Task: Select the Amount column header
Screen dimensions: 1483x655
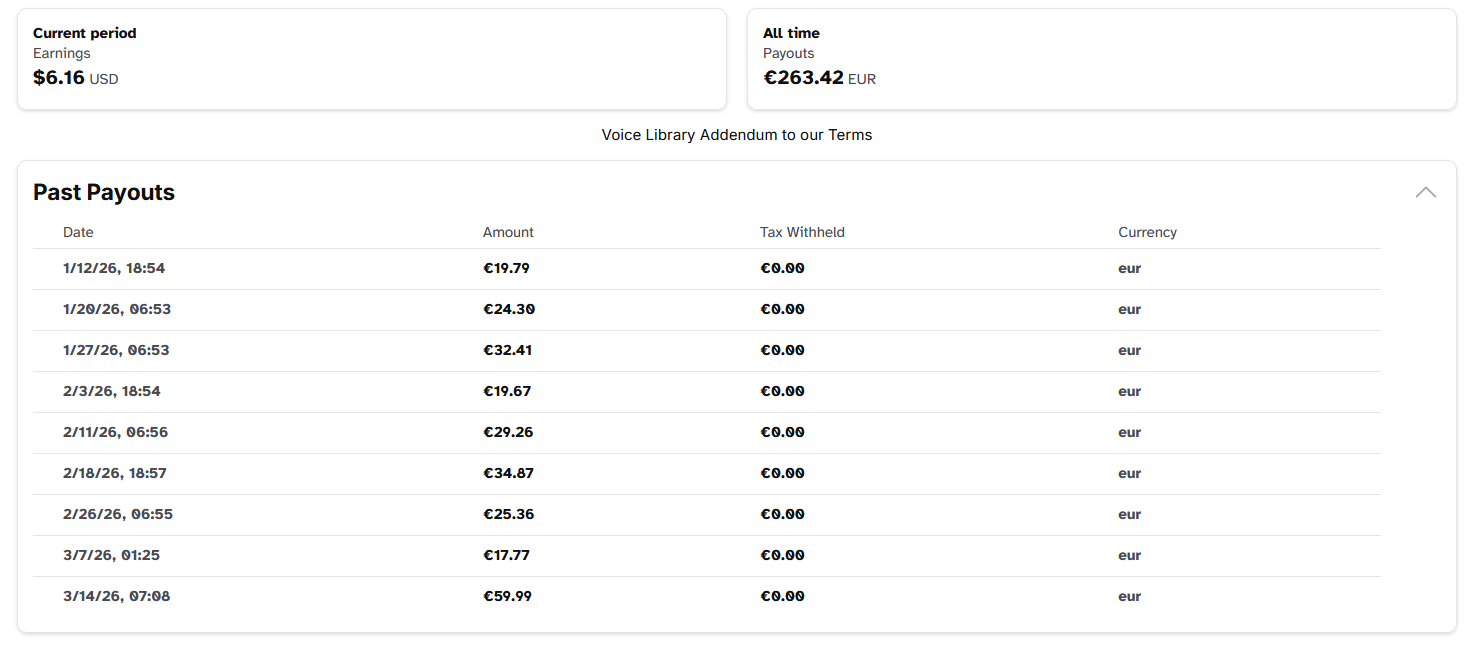Action: 508,231
